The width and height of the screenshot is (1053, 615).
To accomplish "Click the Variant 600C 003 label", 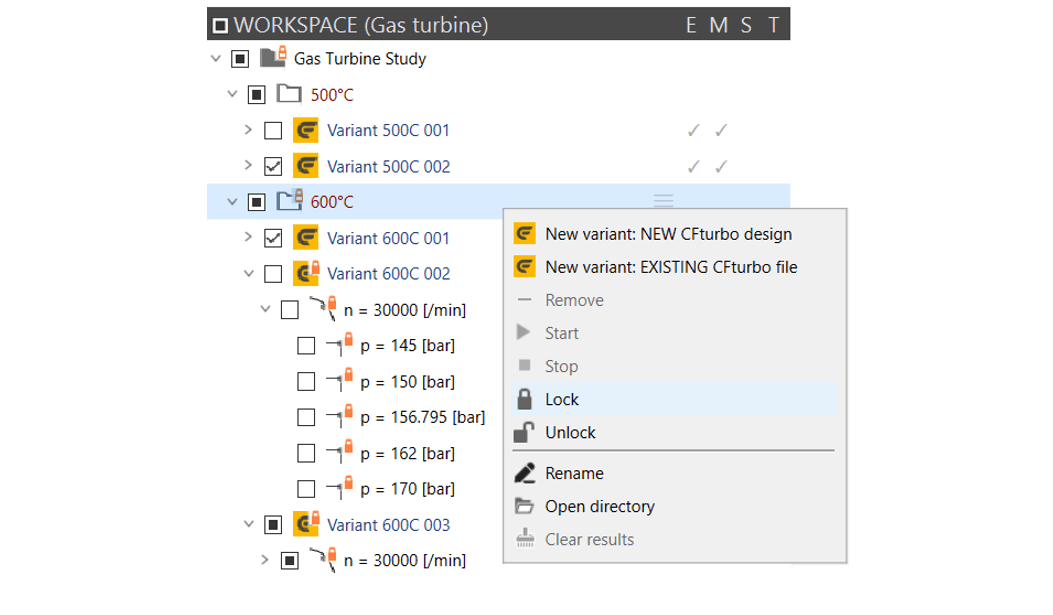I will click(388, 525).
